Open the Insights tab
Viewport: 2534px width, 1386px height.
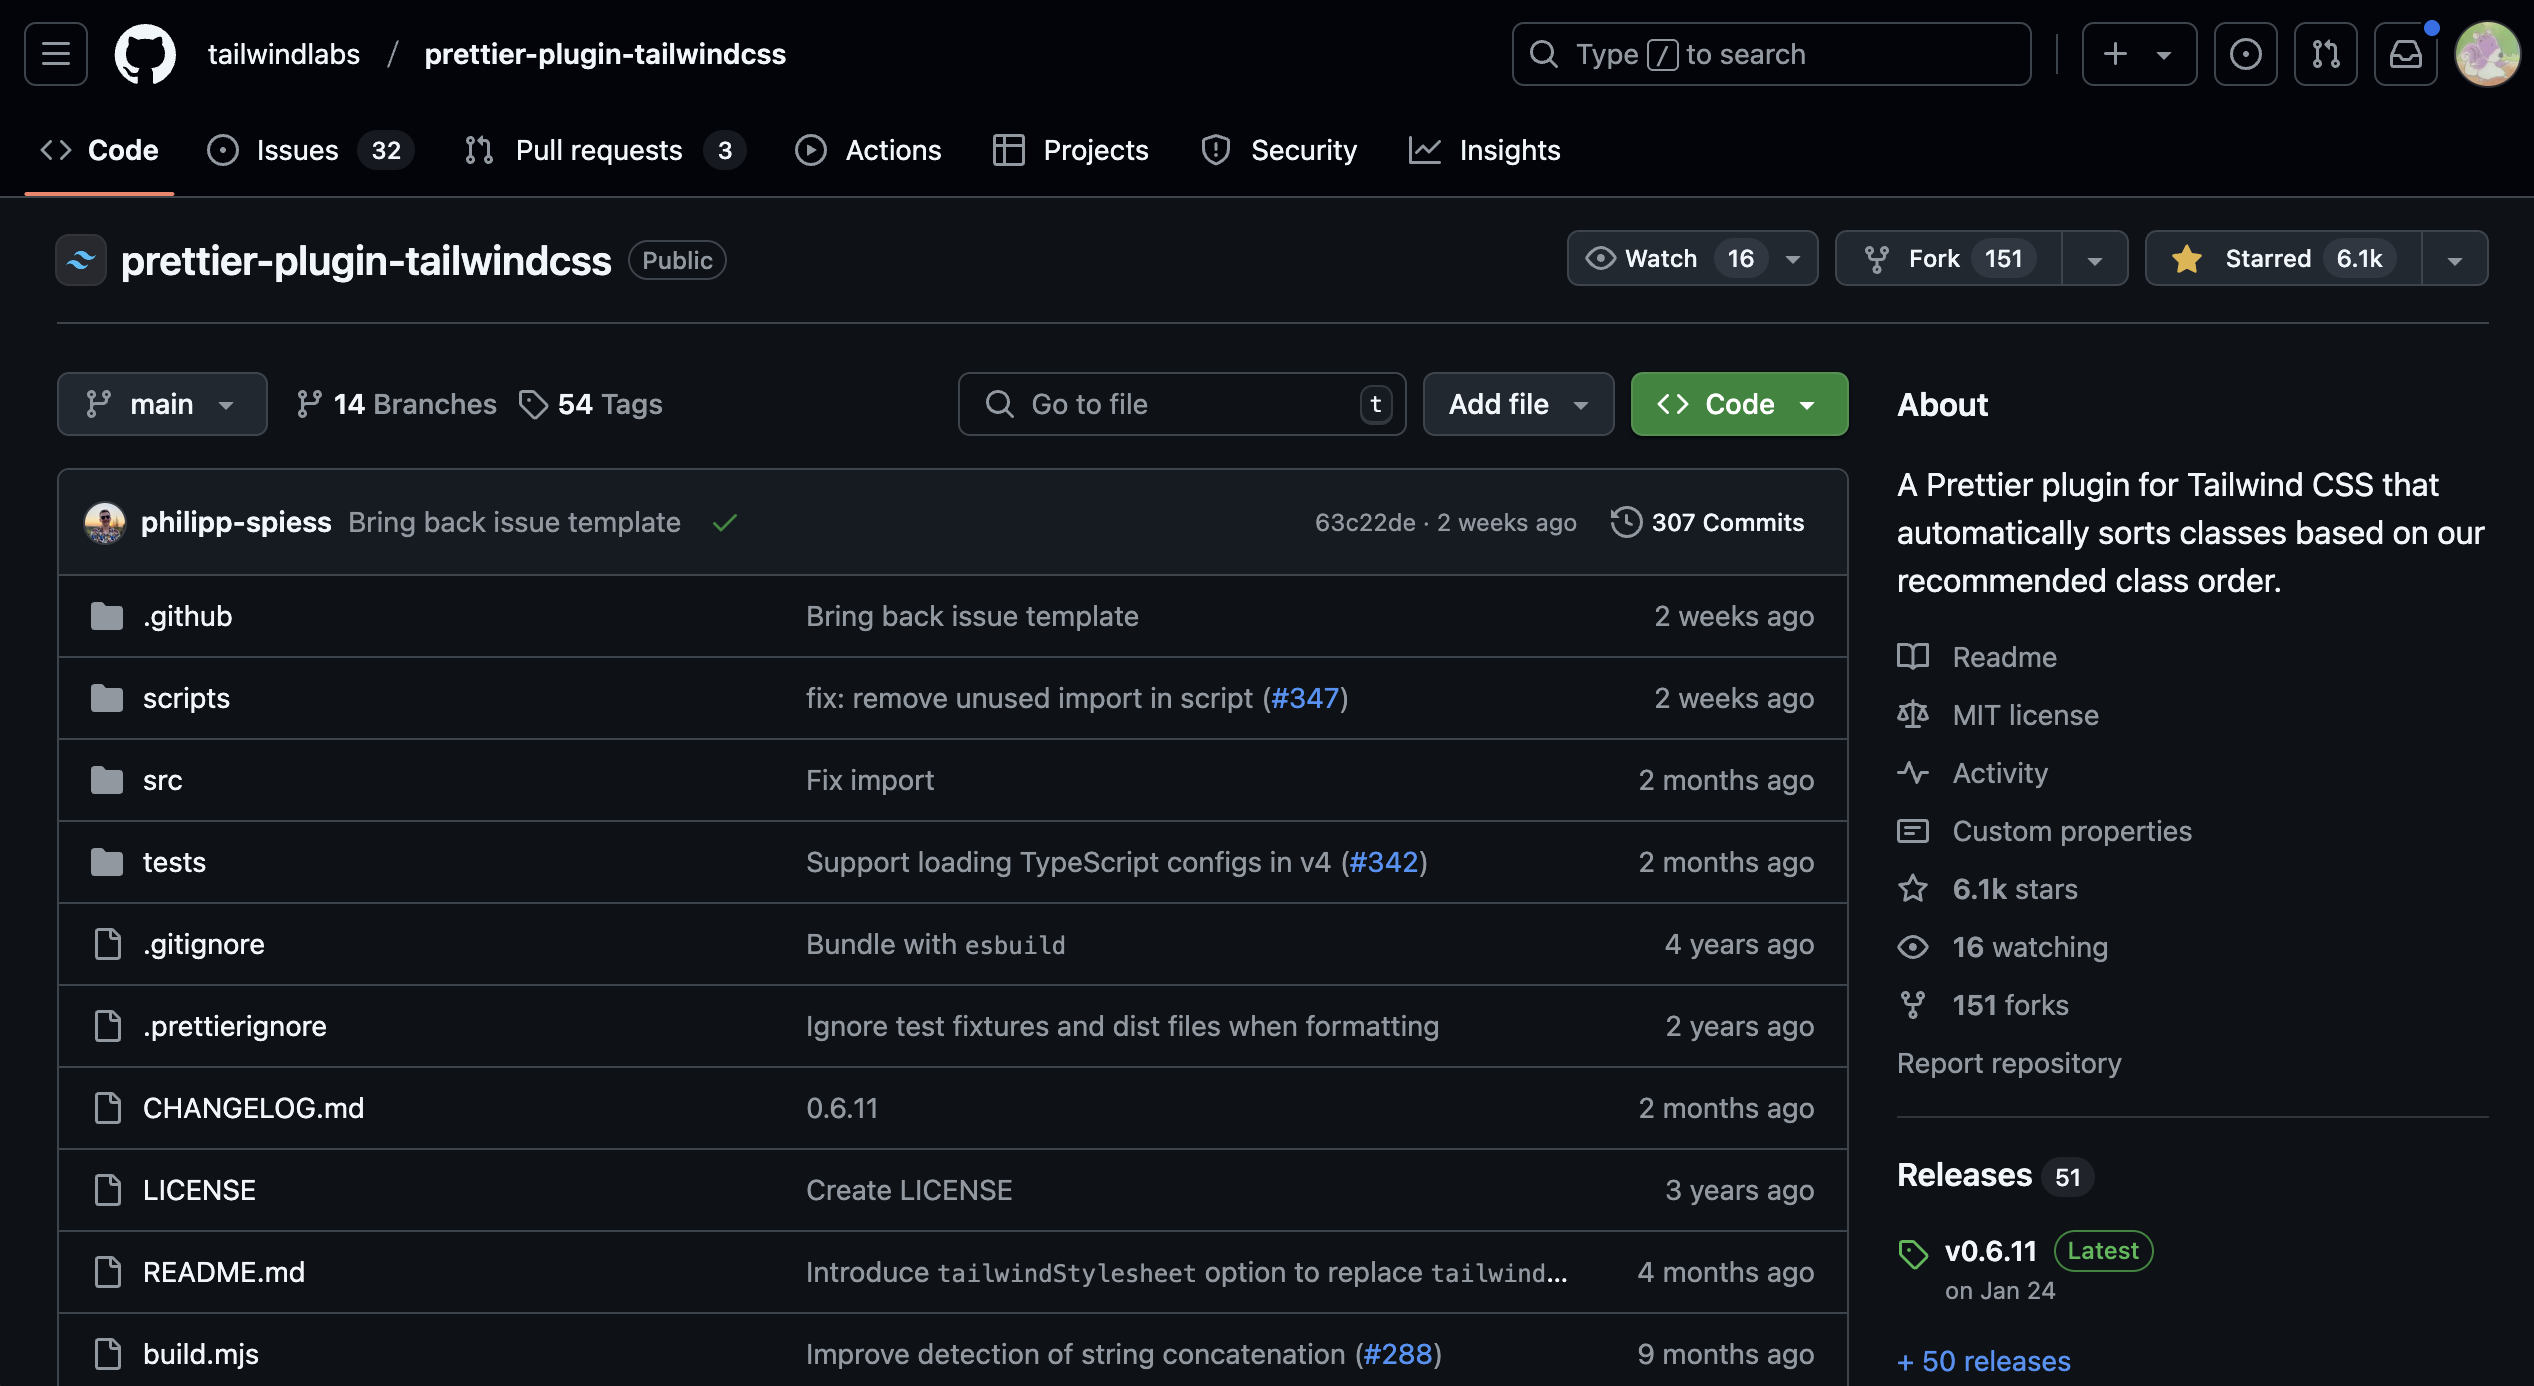coord(1484,150)
